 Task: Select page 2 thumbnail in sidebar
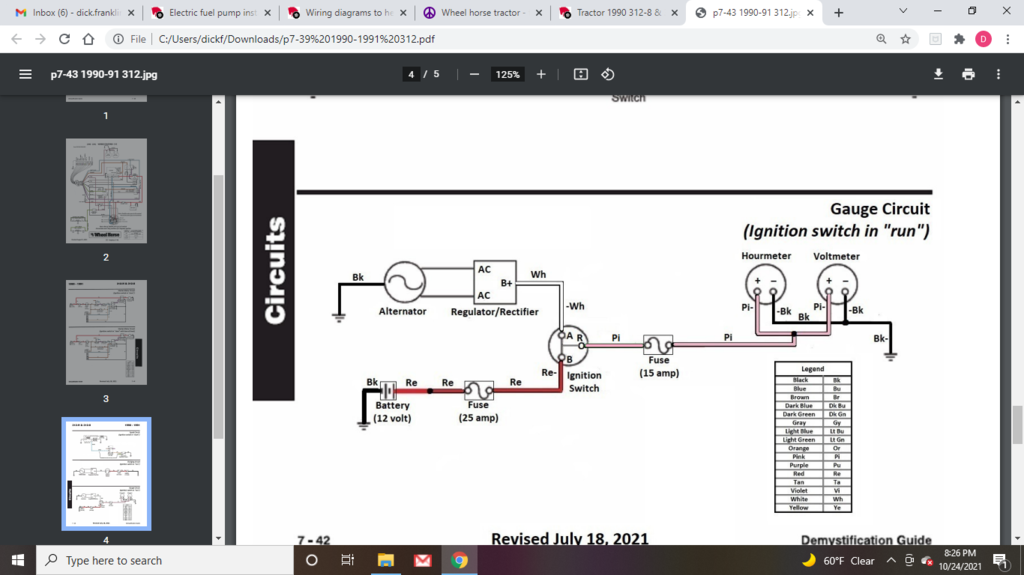tap(106, 191)
